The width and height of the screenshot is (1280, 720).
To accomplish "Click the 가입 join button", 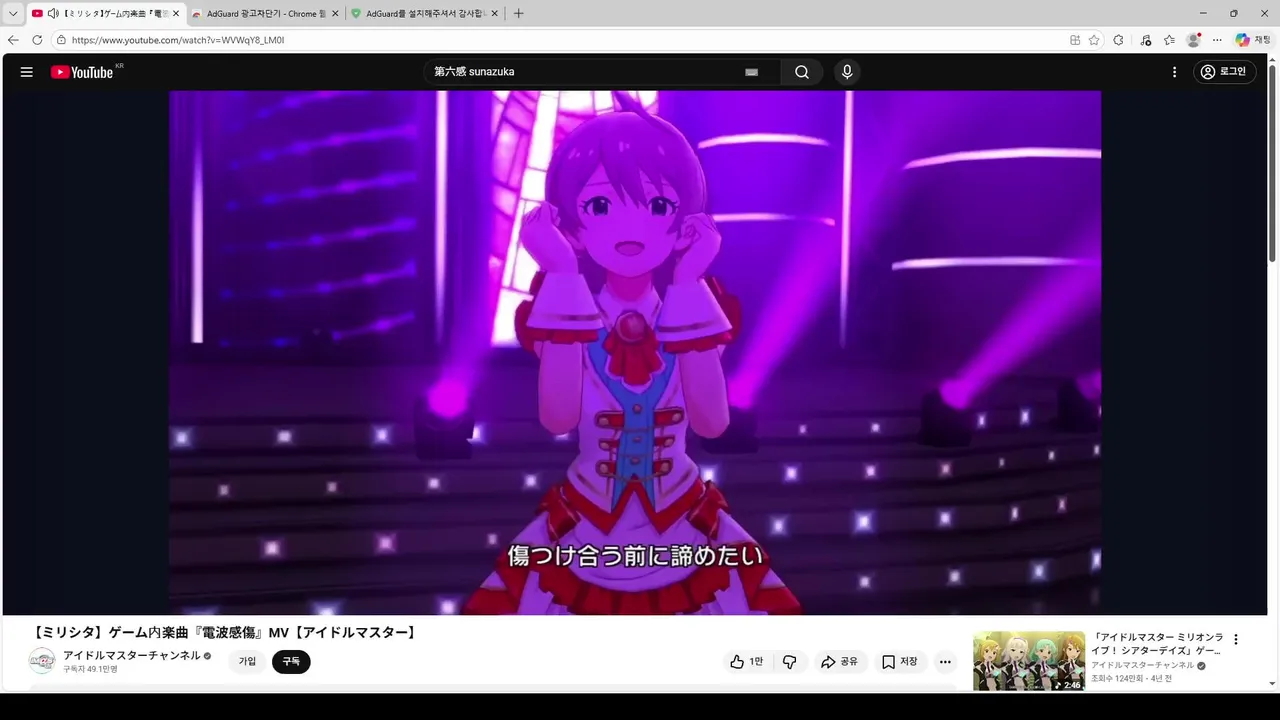I will (x=247, y=662).
